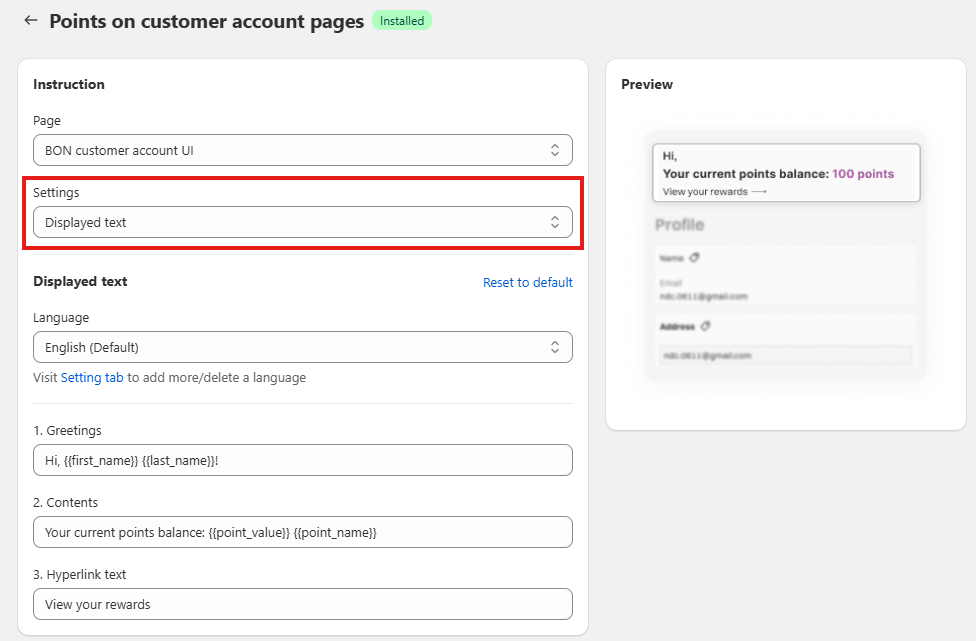Open the Language dropdown set to English (Default)
This screenshot has width=976, height=641.
(x=302, y=347)
